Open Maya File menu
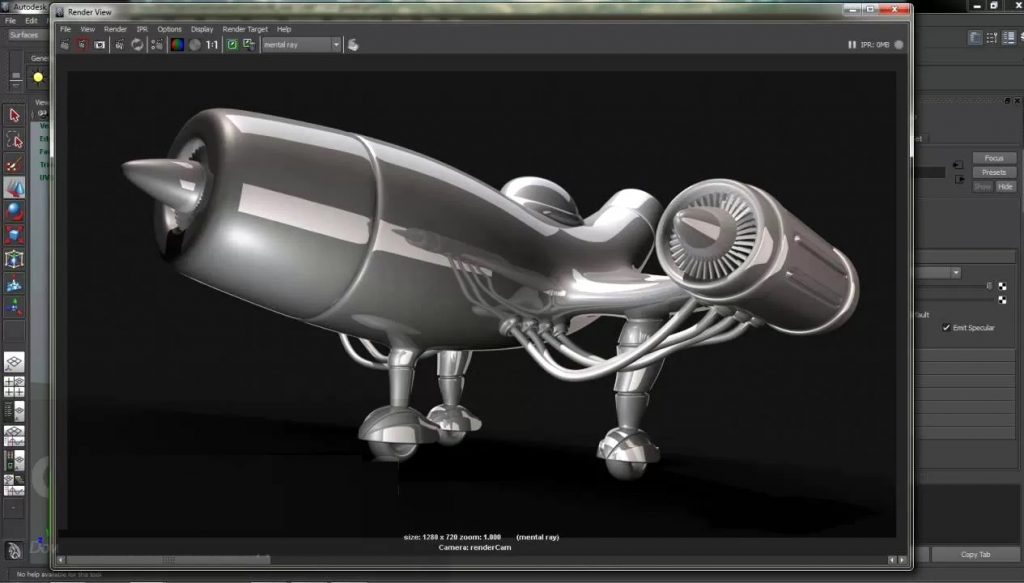Image resolution: width=1024 pixels, height=583 pixels. (10, 21)
